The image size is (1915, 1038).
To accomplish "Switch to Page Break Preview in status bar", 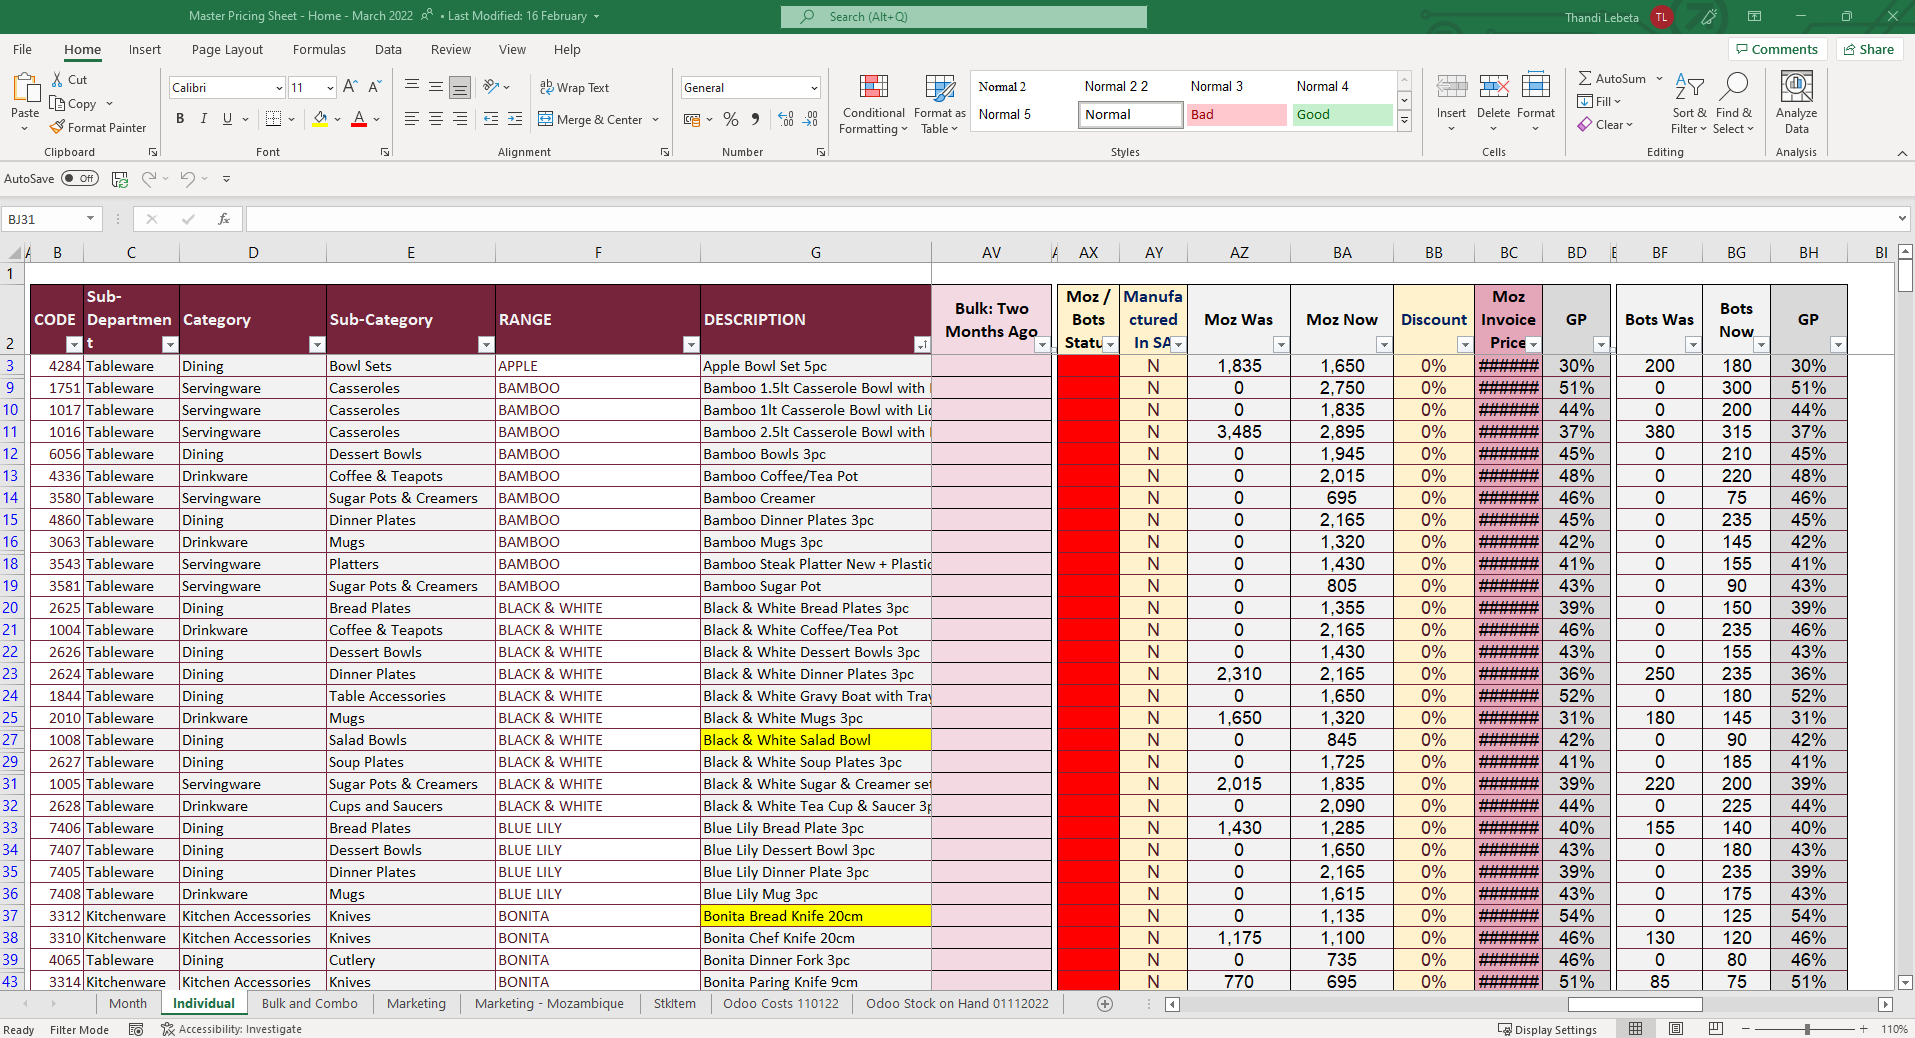I will point(1716,1029).
